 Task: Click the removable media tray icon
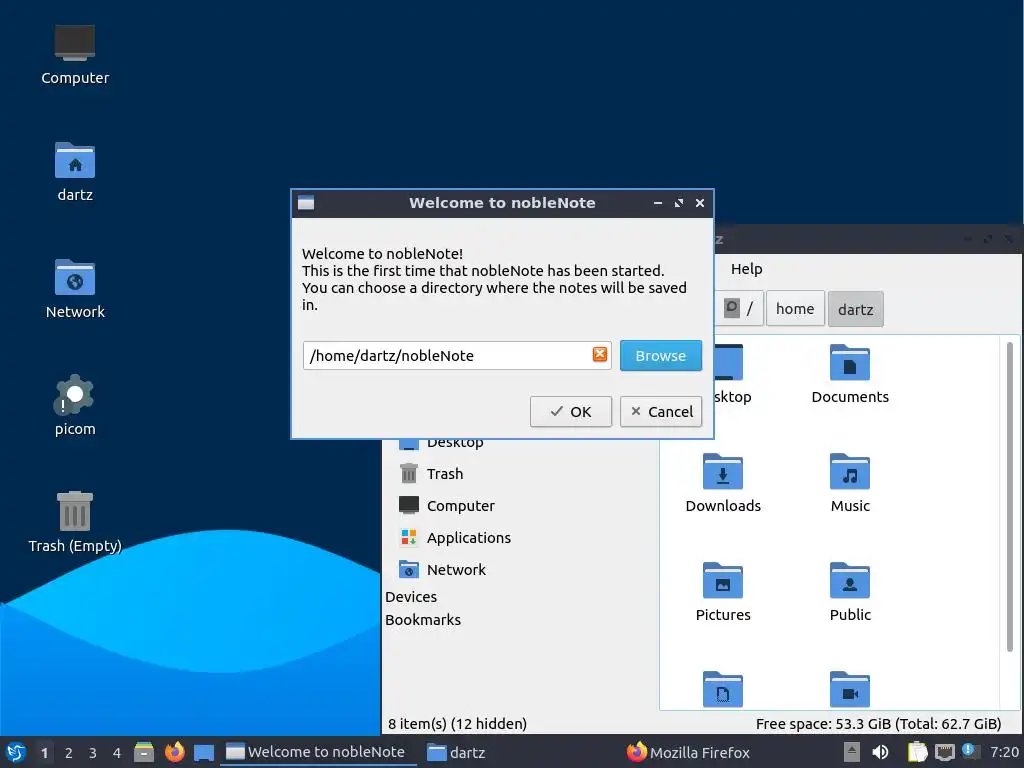click(852, 752)
